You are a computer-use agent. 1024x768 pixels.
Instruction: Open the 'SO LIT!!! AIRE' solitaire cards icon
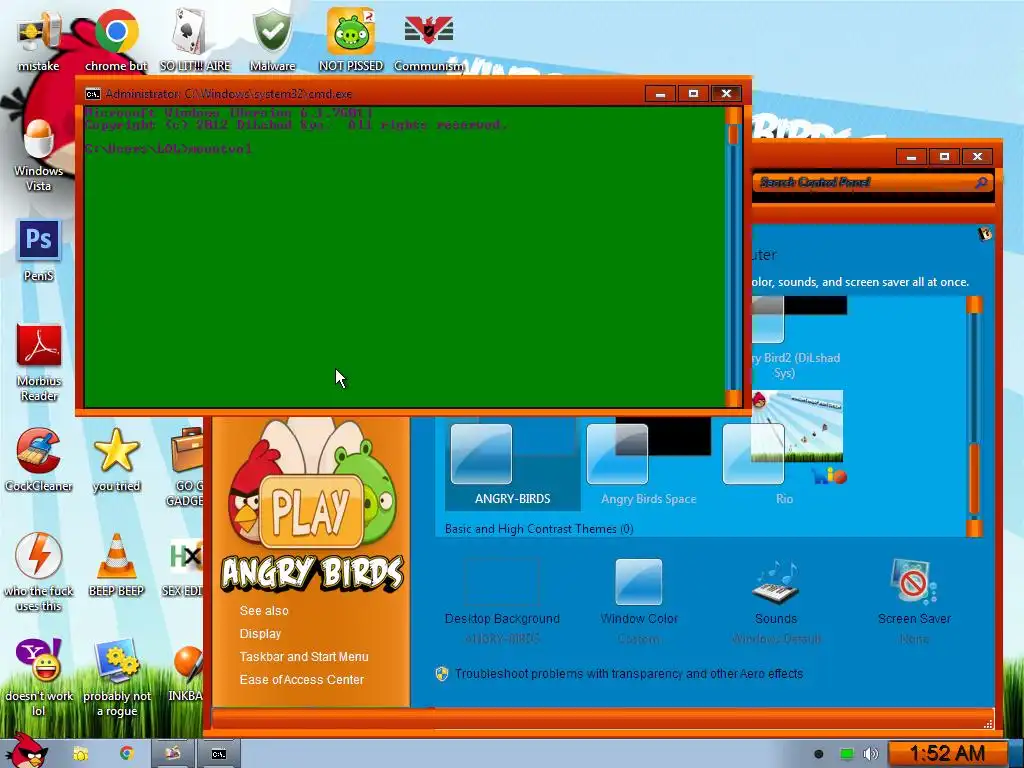click(x=195, y=39)
